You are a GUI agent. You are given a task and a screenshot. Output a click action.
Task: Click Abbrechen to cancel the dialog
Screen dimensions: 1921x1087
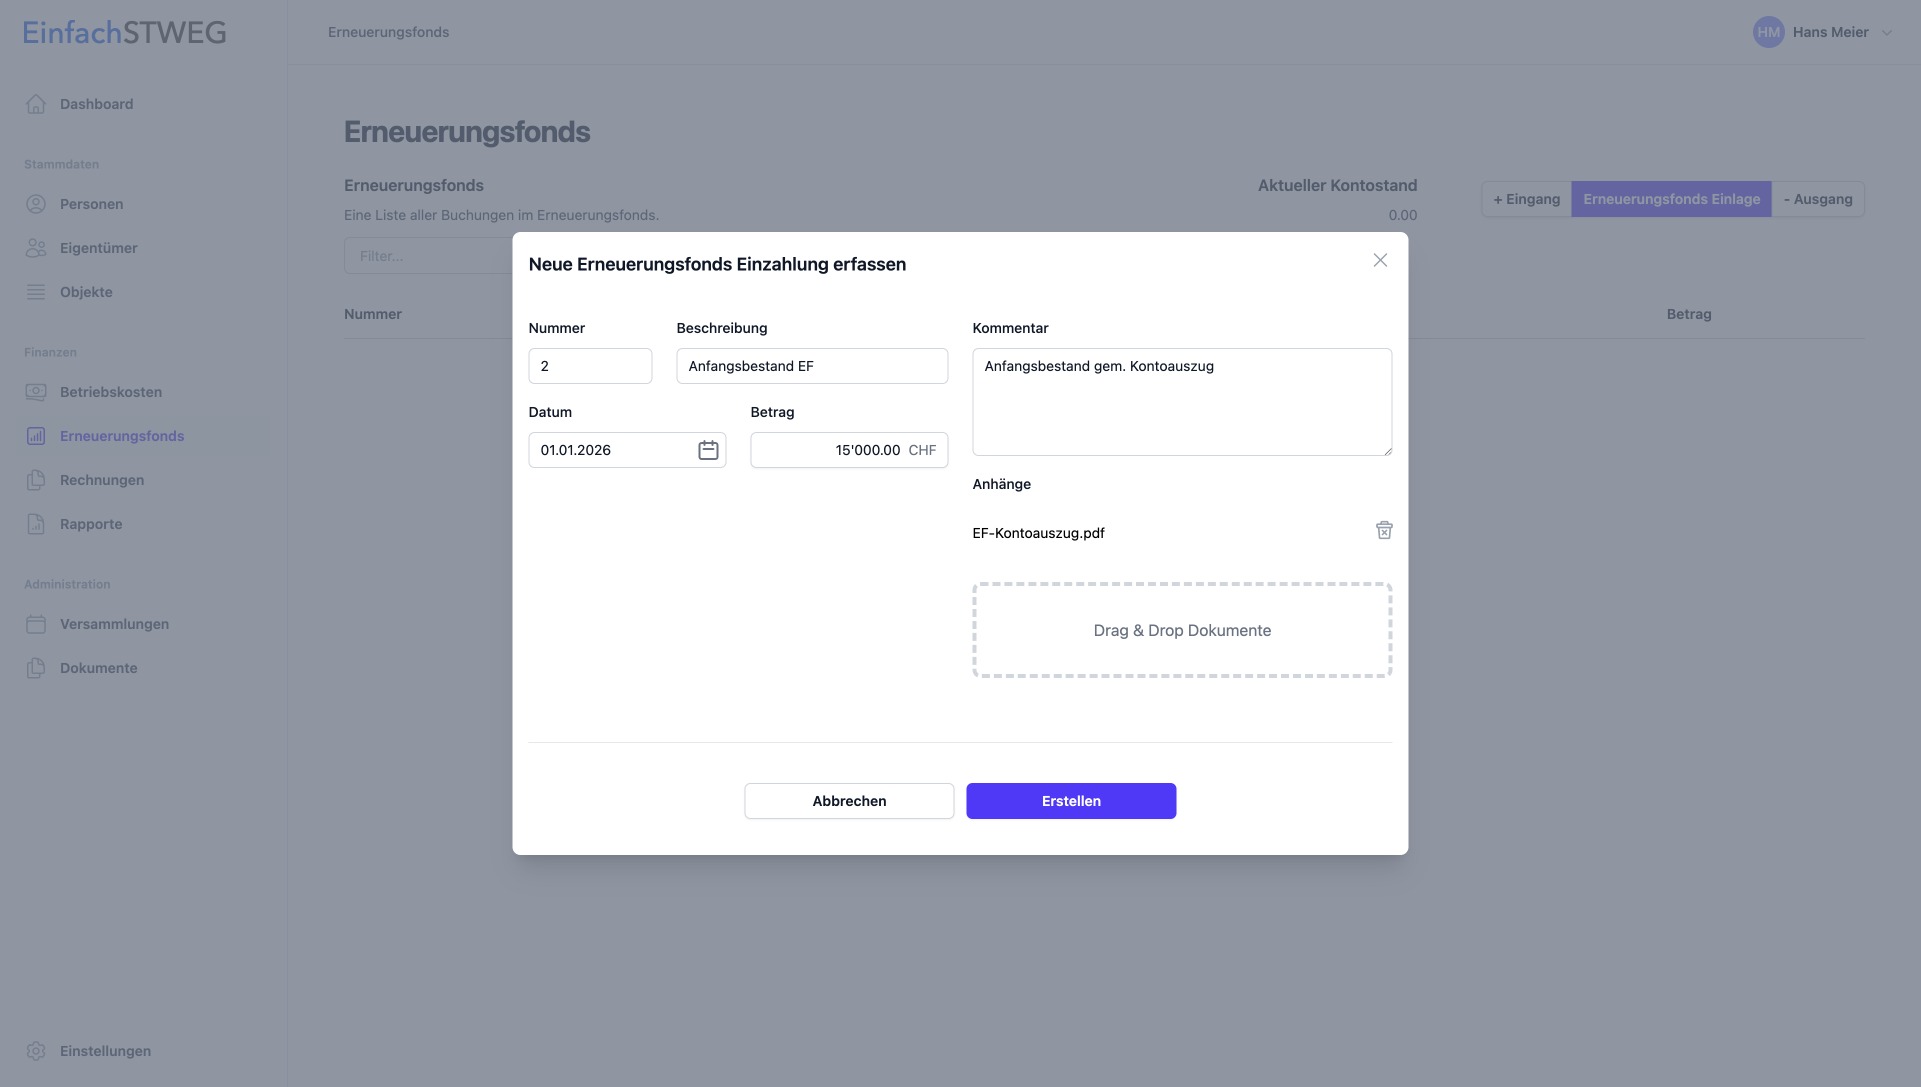849,801
